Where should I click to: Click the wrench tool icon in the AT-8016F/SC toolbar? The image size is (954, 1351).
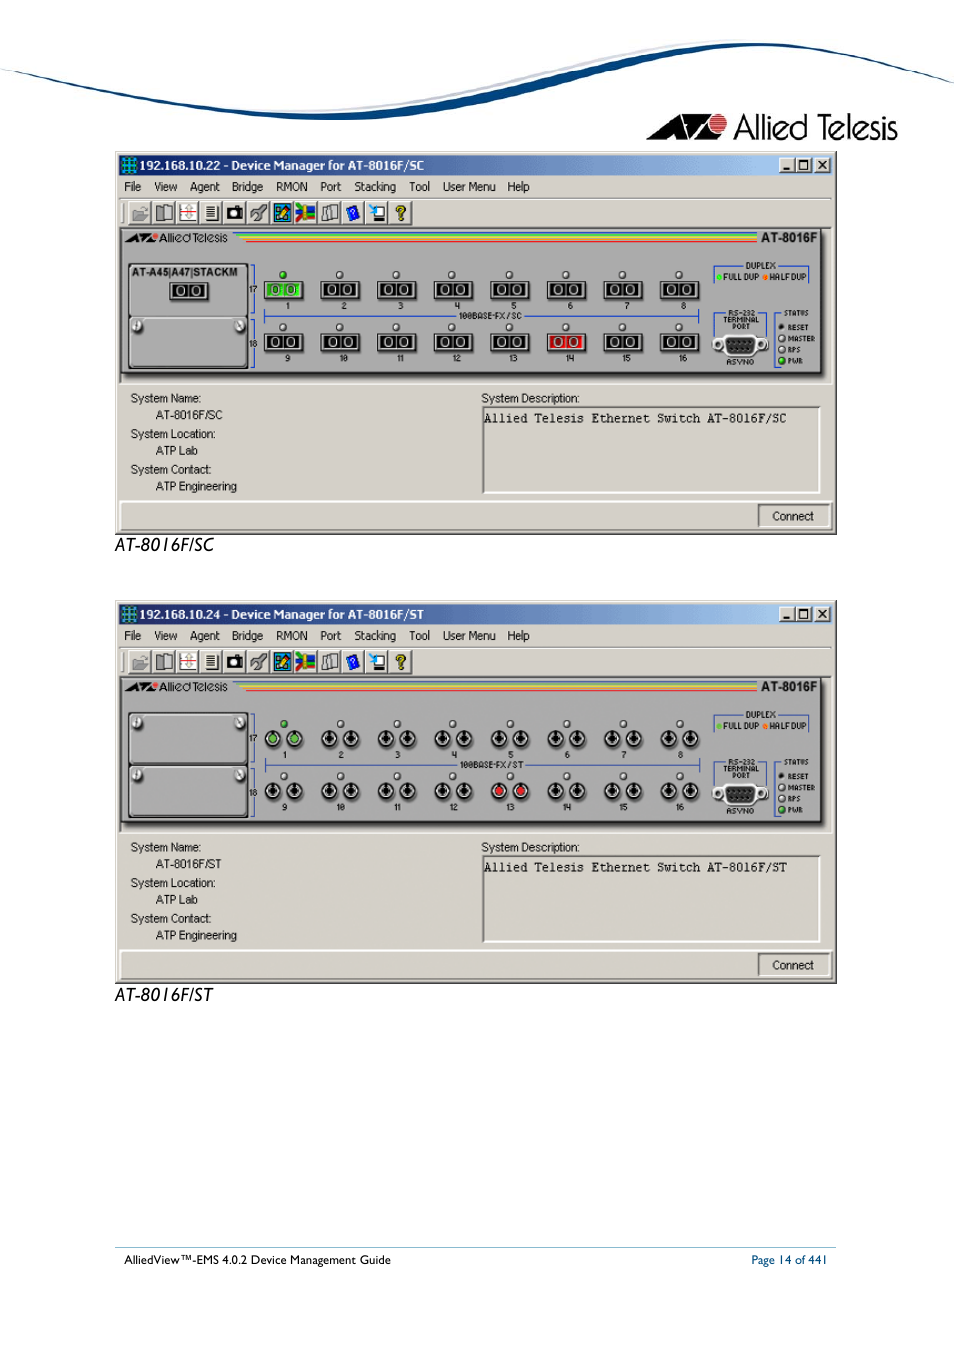click(259, 213)
